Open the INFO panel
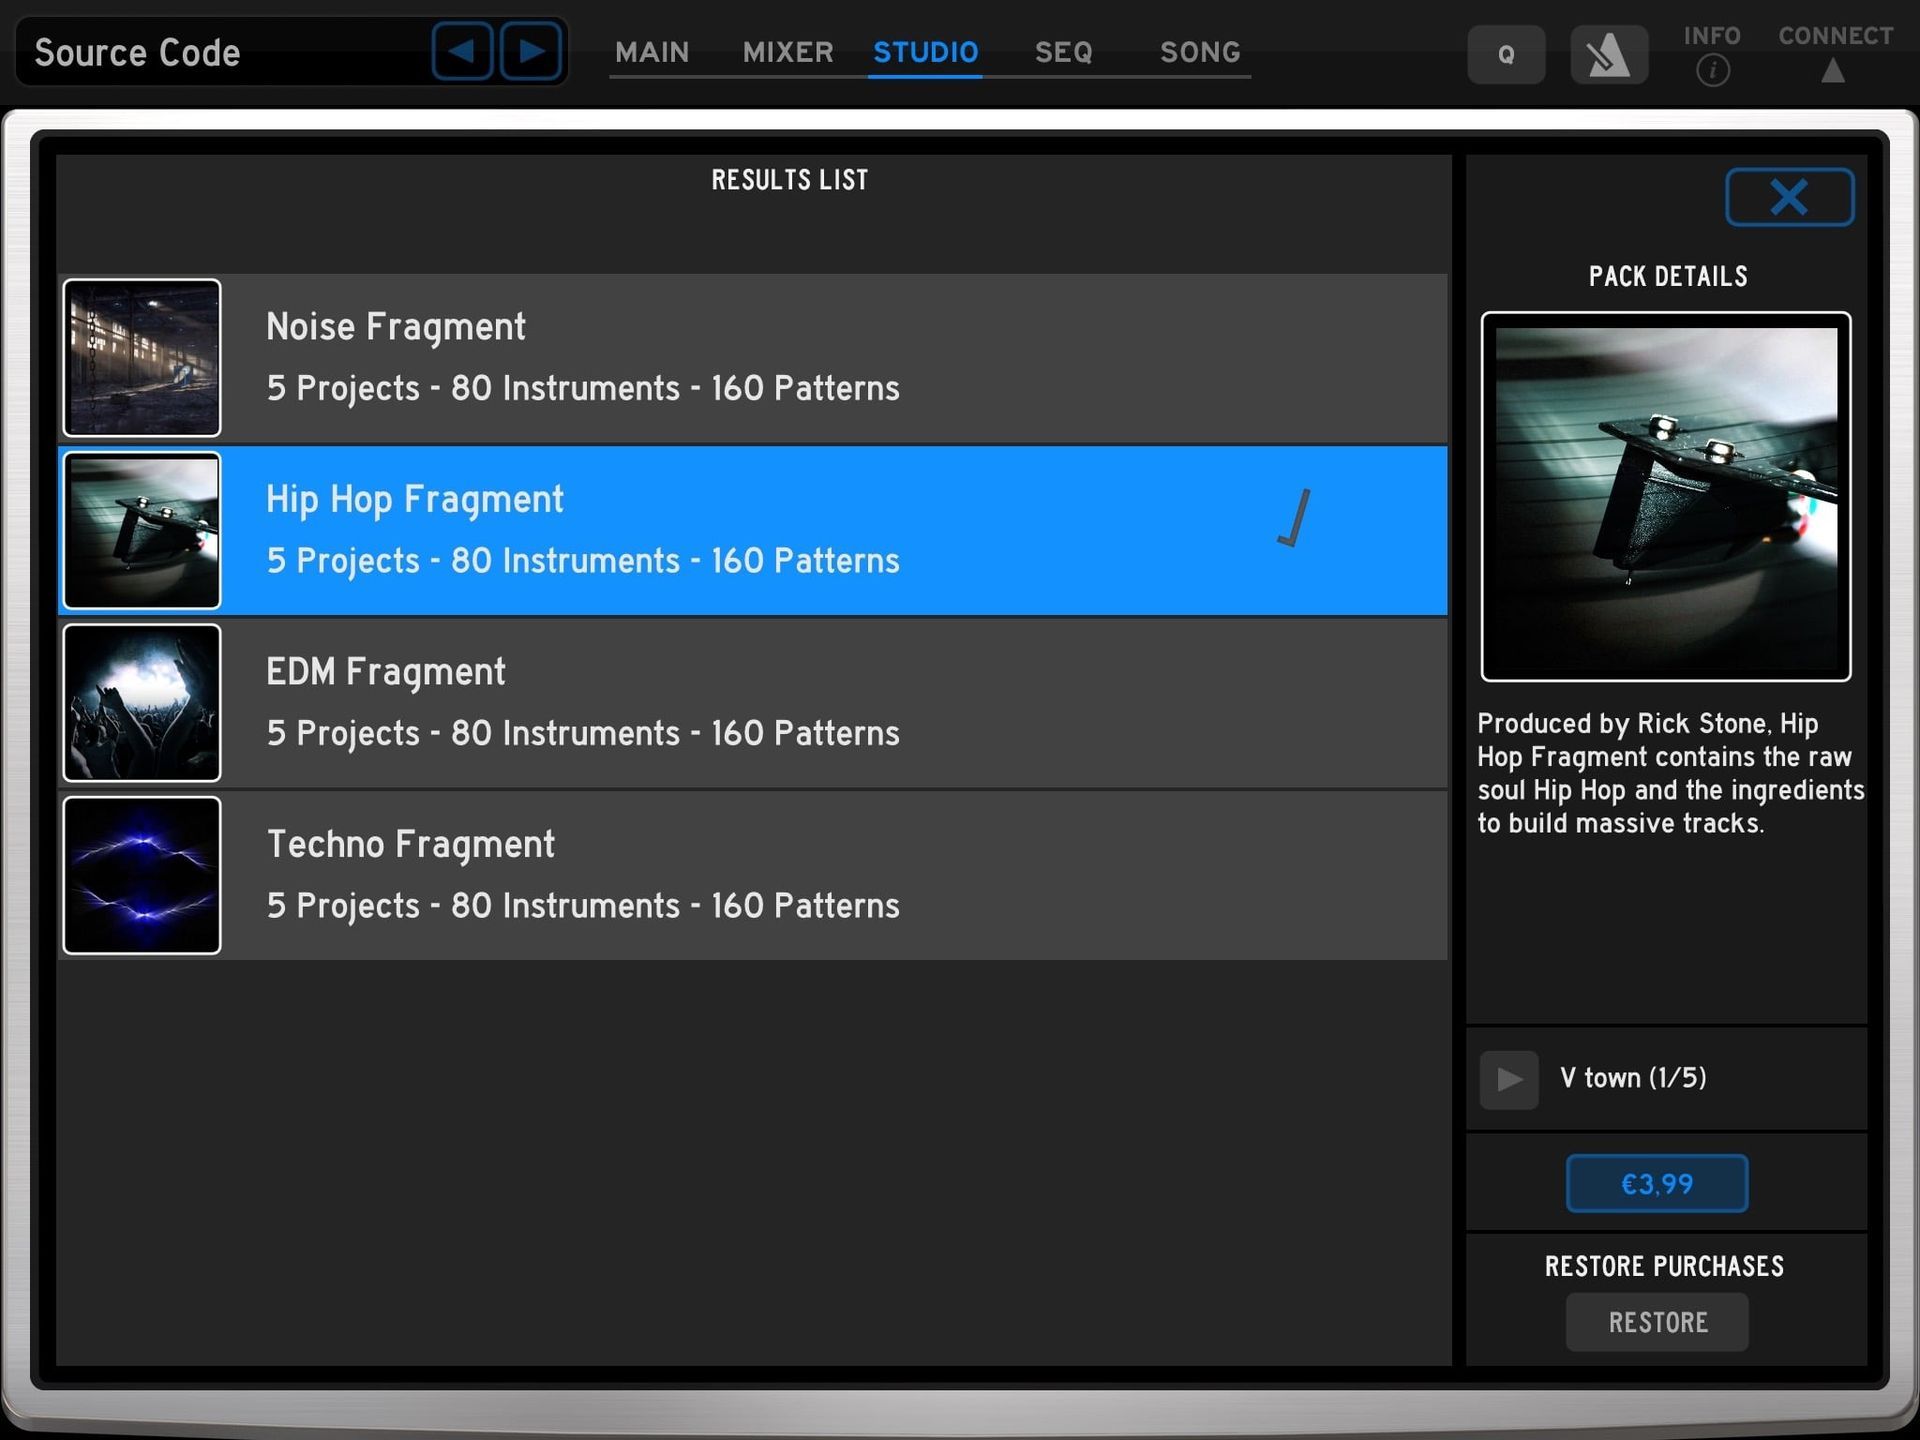1920x1440 pixels. click(x=1712, y=54)
